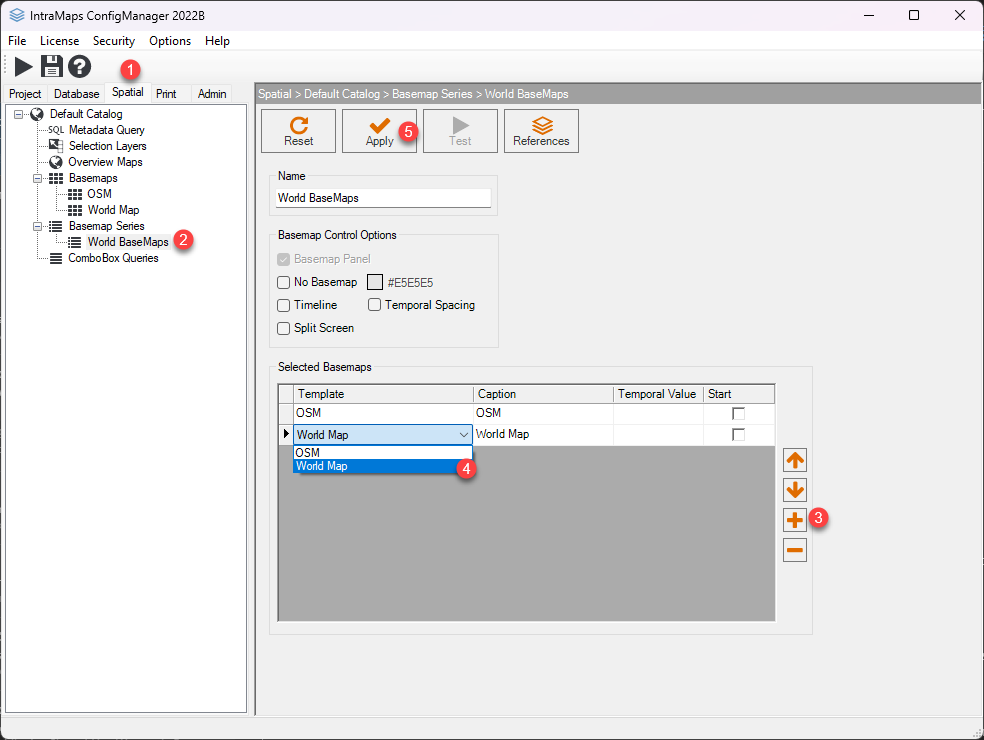Click the orange move up arrow
This screenshot has width=984, height=740.
click(x=795, y=461)
